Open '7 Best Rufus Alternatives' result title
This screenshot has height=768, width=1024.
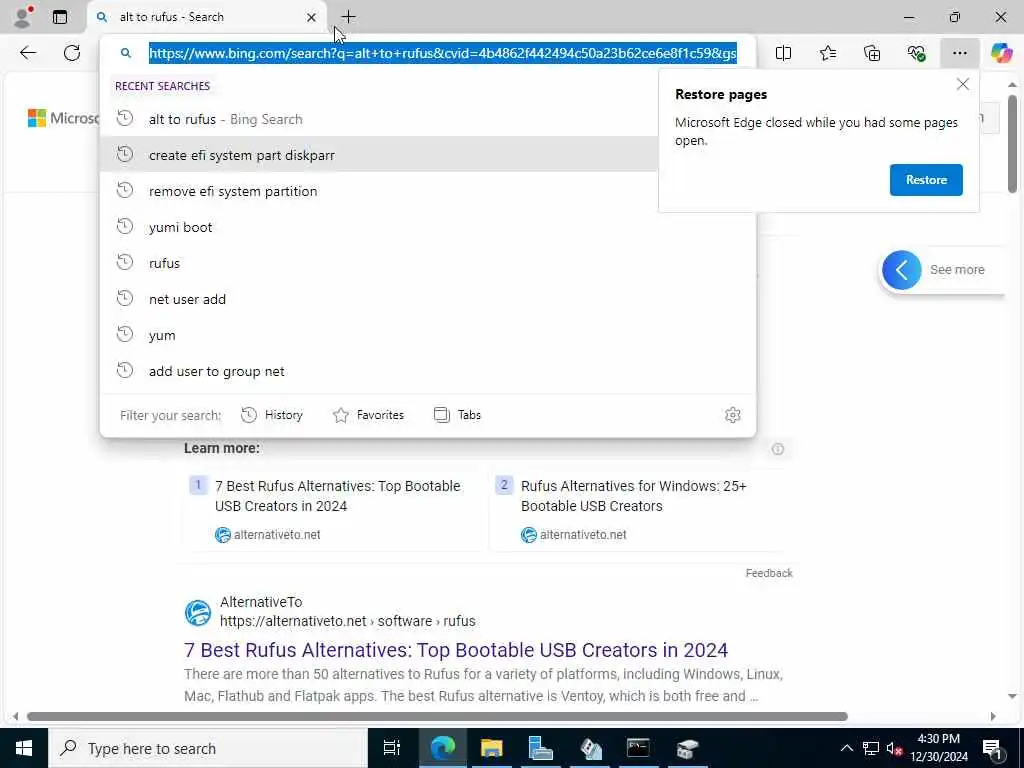tap(456, 650)
